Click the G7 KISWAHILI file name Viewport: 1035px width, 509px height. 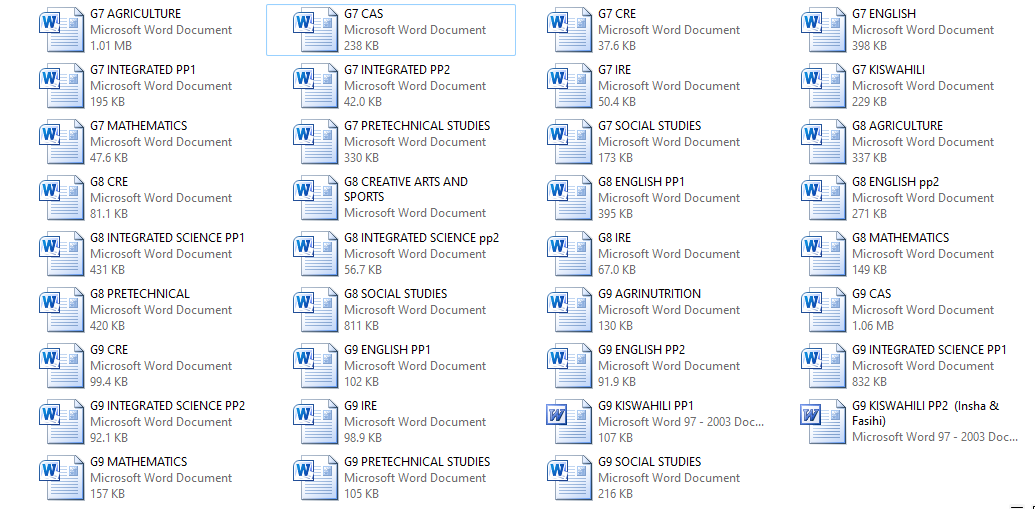click(888, 70)
